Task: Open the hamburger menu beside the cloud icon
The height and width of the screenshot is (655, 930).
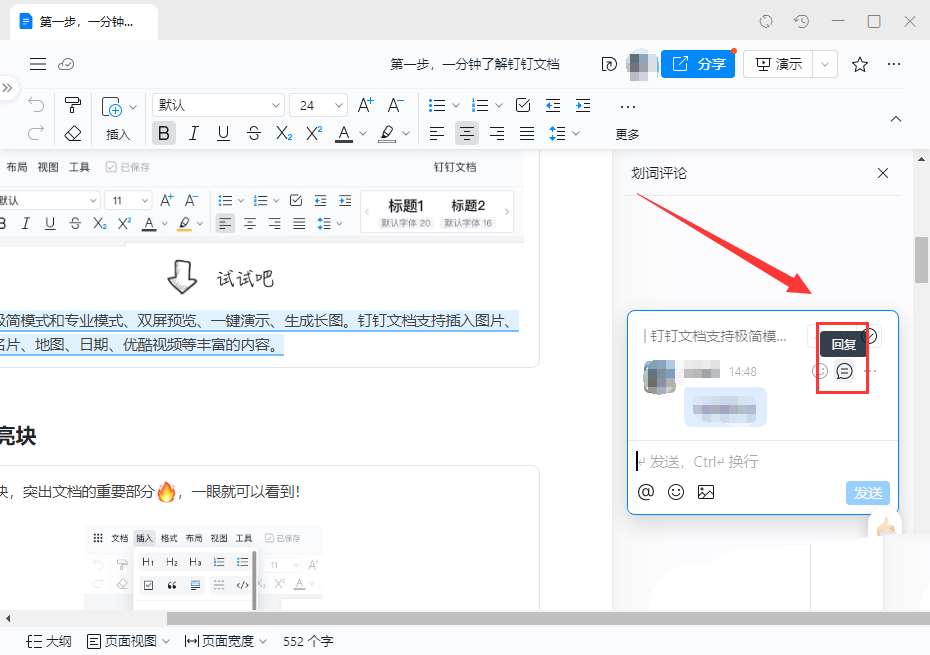Action: coord(38,64)
